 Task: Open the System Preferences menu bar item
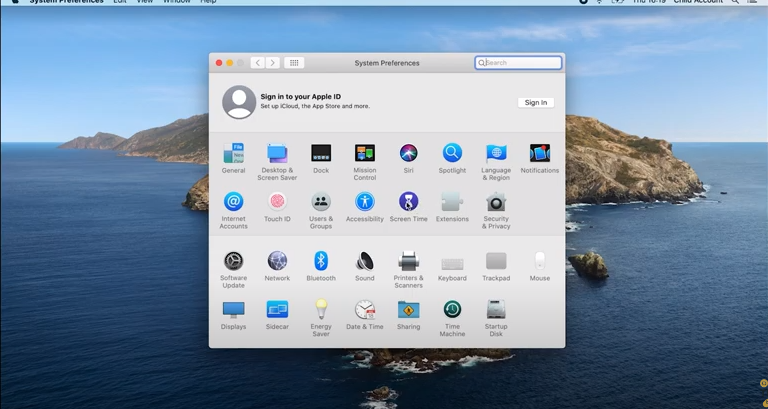pyautogui.click(x=67, y=1)
